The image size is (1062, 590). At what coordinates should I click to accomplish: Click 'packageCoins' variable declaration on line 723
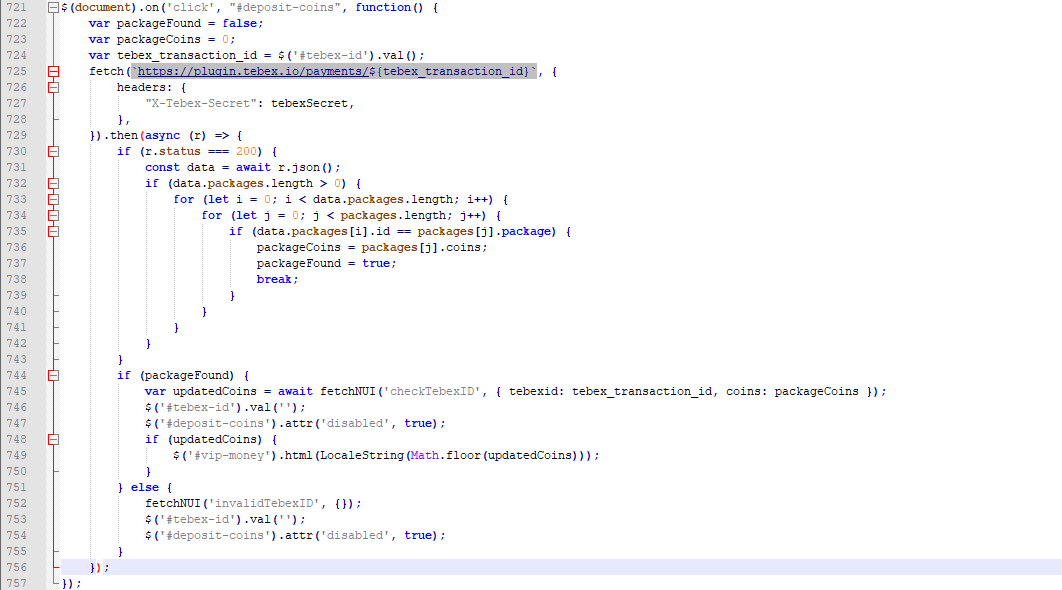[158, 39]
